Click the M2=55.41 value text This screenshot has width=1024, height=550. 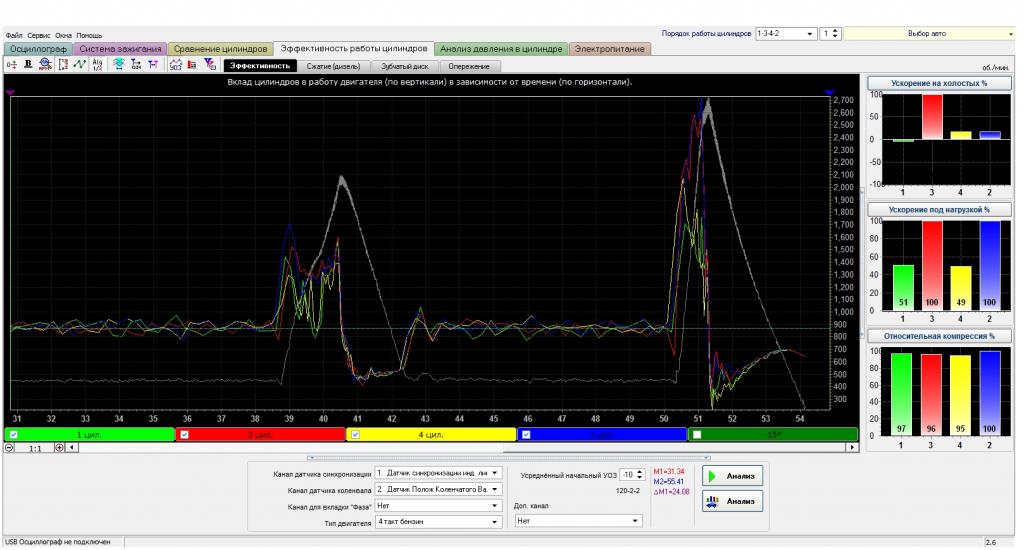pyautogui.click(x=669, y=481)
